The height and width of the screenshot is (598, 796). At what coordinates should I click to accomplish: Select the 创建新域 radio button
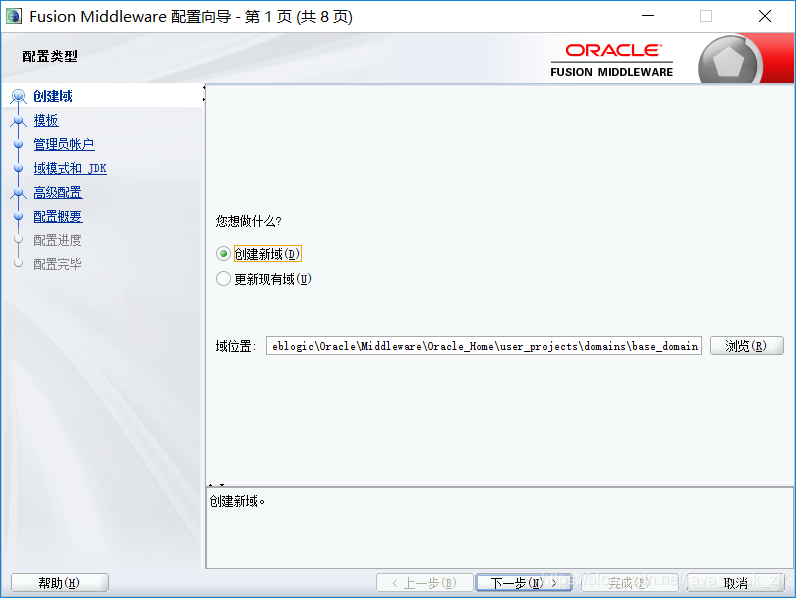[223, 253]
